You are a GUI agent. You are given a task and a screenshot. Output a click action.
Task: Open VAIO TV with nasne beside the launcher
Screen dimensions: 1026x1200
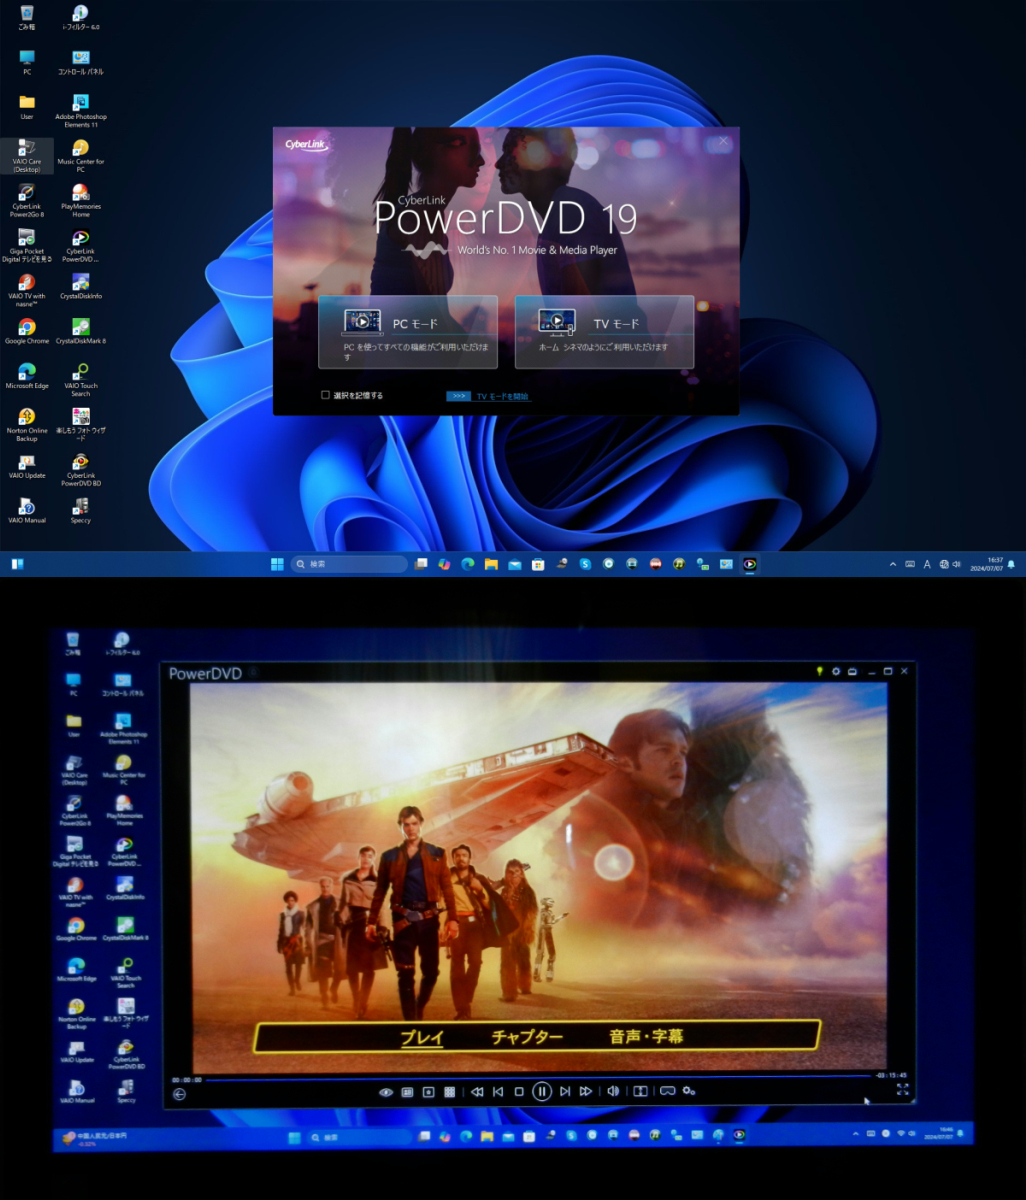coord(27,290)
